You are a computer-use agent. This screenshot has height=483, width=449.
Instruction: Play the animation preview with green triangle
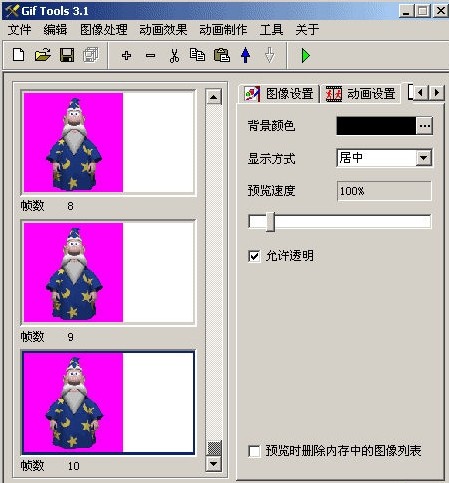pyautogui.click(x=305, y=55)
